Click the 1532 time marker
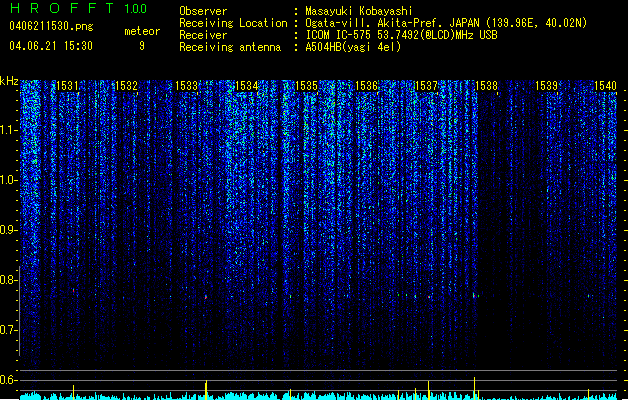Screen dimensions: 629x400 coord(126,86)
